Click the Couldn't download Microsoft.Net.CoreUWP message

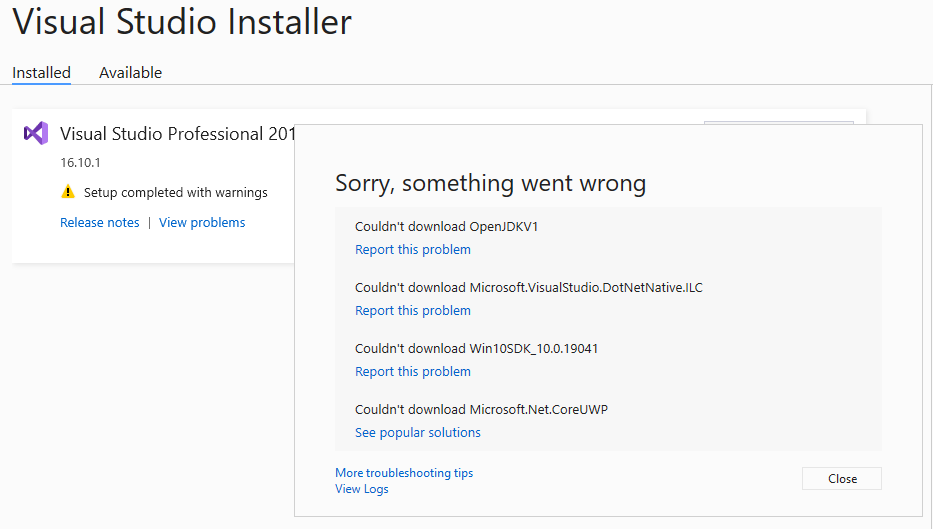point(481,409)
